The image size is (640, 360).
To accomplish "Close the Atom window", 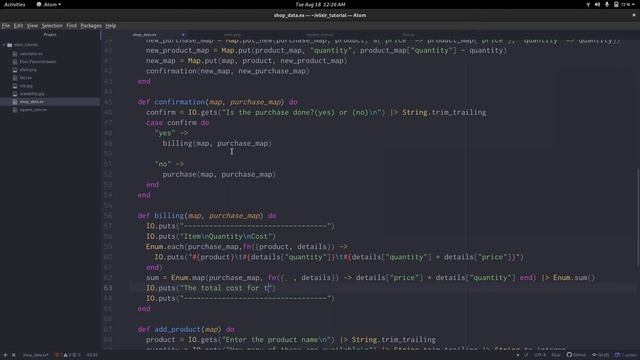I will 634,15.
